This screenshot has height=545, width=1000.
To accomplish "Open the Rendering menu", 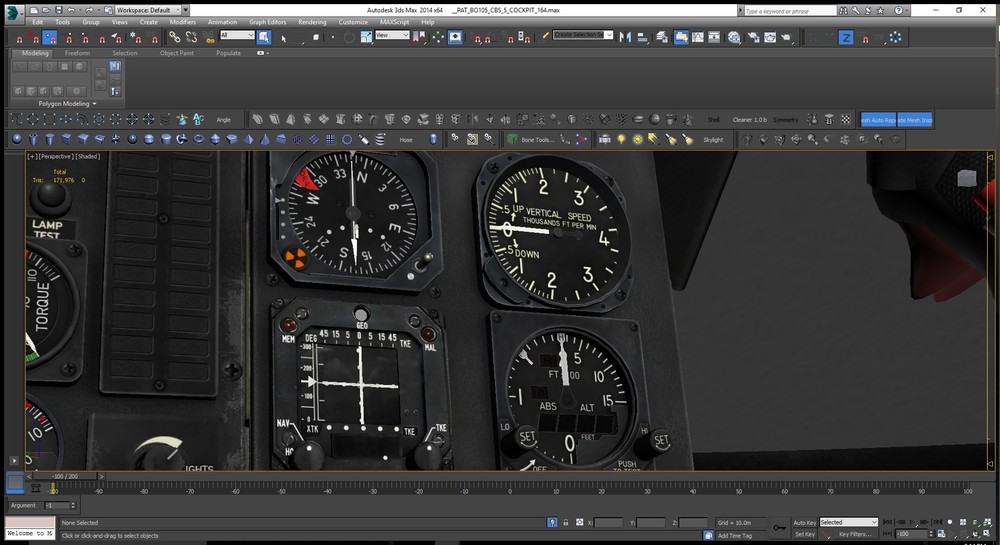I will tap(312, 21).
